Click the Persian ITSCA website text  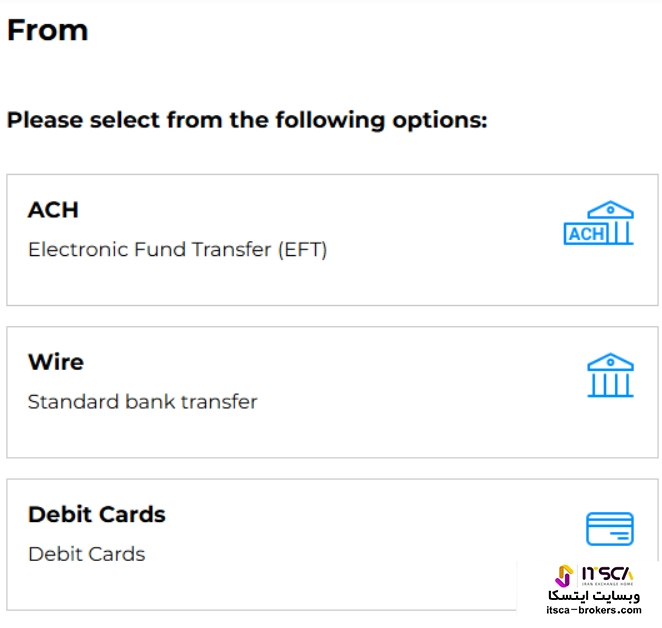click(594, 595)
